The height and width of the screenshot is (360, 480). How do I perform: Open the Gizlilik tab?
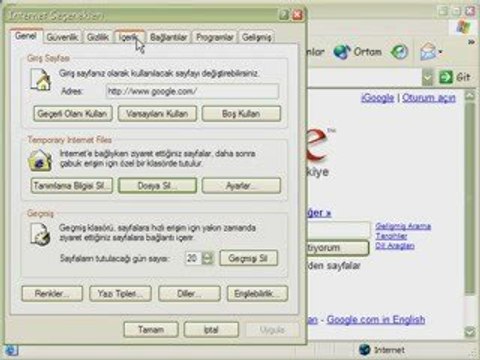[x=98, y=37]
